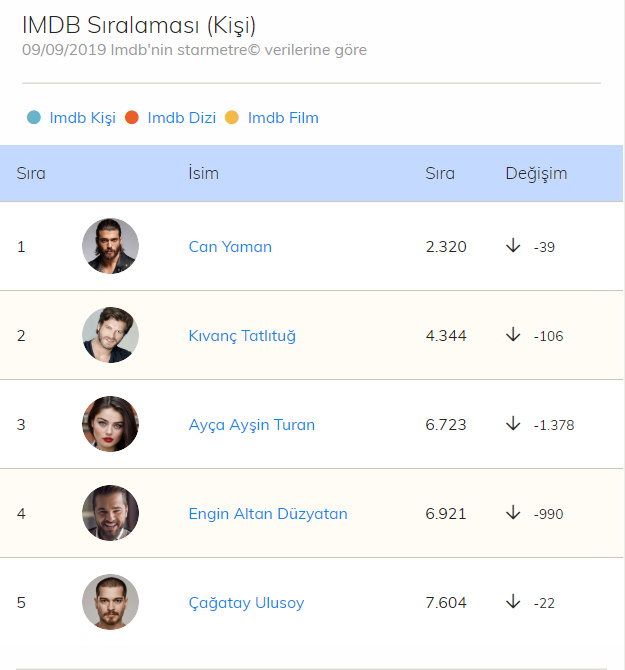Click Engin Altan Düzyatan's profile photo
The width and height of the screenshot is (625, 670).
pos(110,513)
